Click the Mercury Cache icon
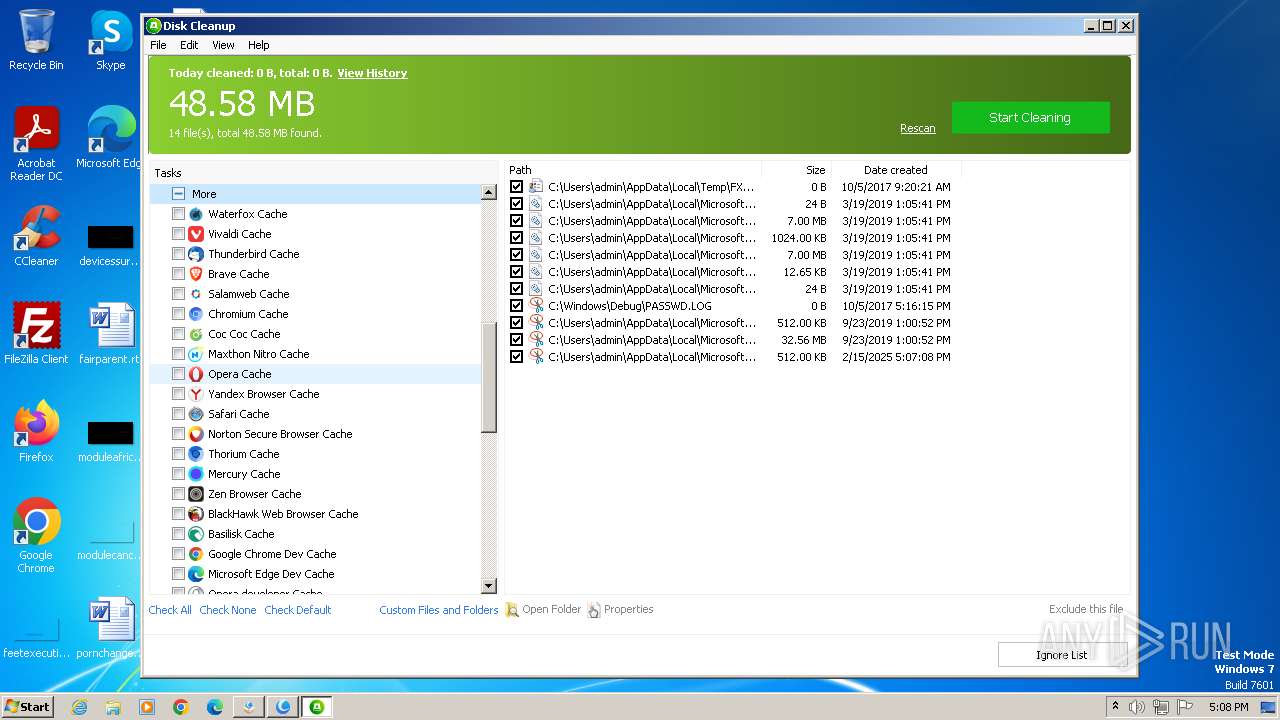 196,474
